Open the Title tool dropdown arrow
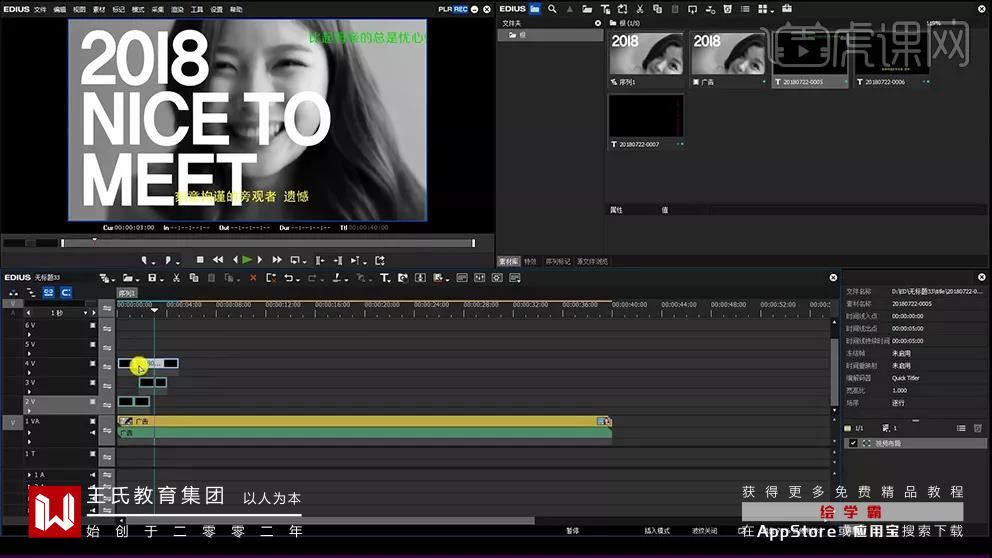This screenshot has width=992, height=558. 390,280
